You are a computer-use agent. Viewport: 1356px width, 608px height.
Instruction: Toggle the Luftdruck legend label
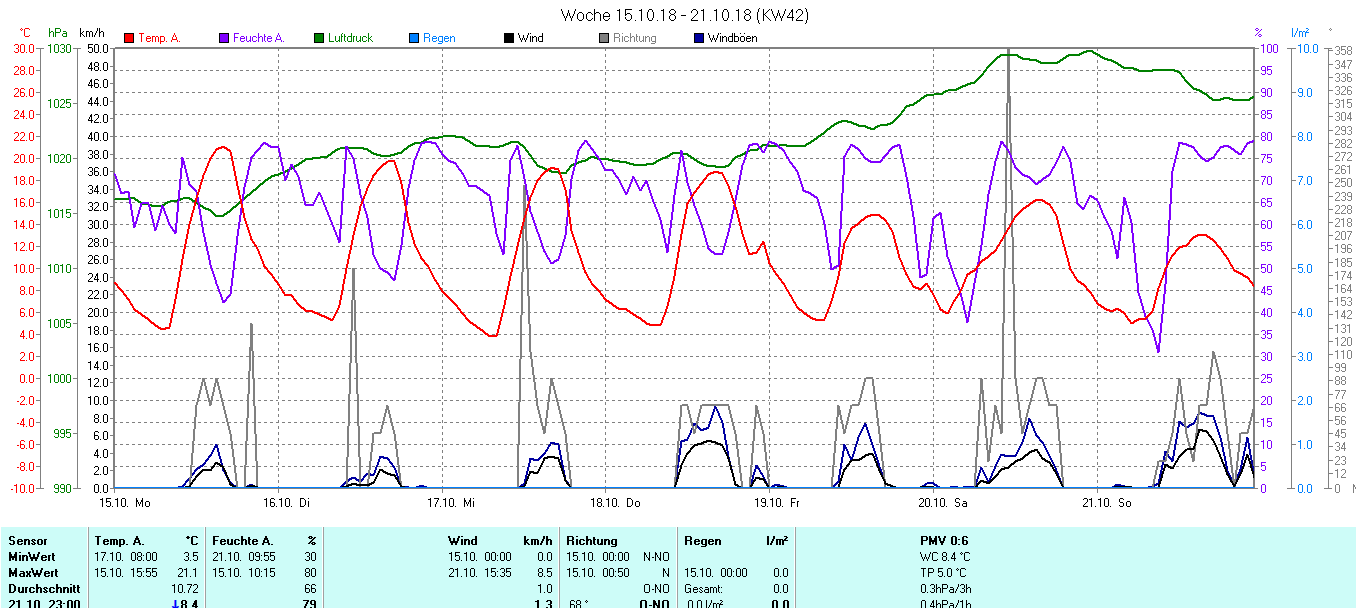(x=350, y=38)
